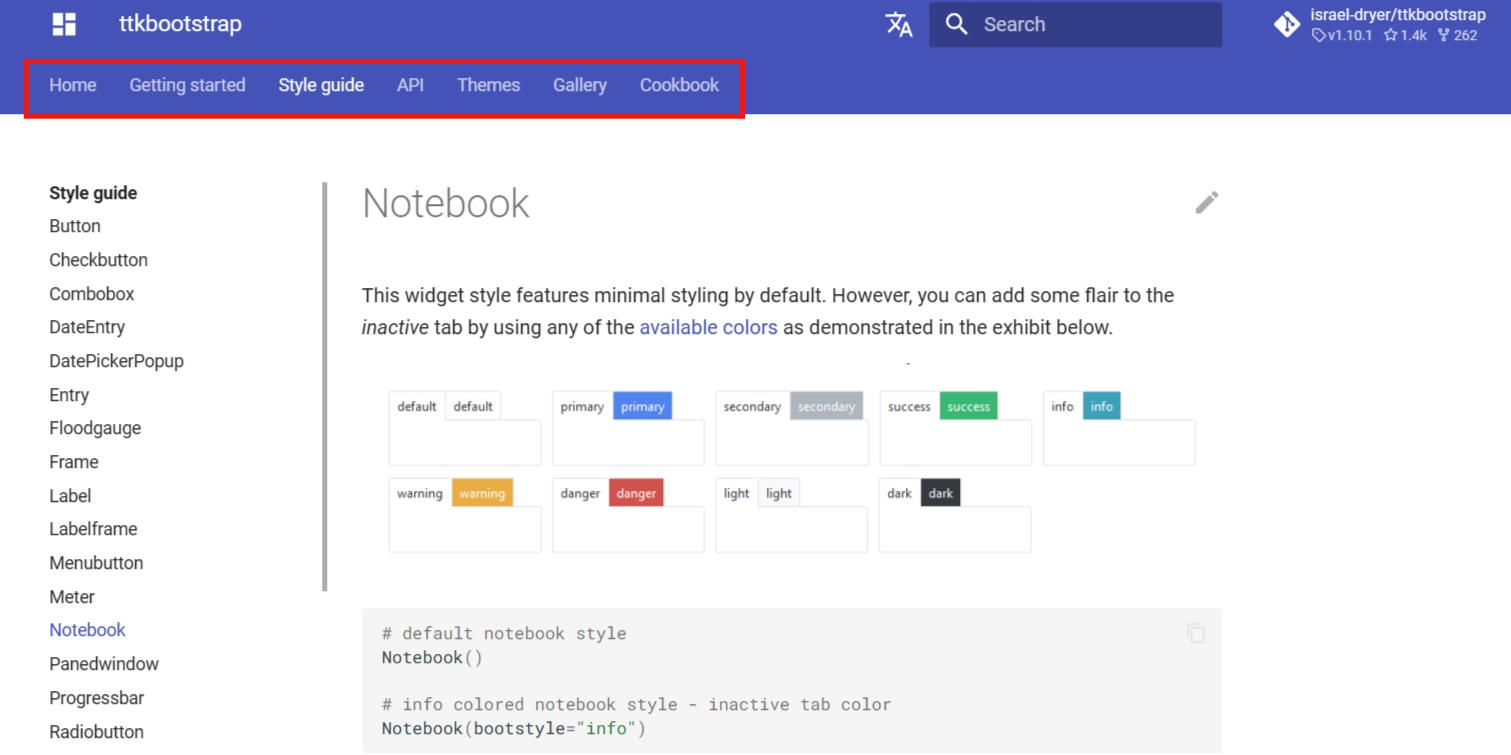The height and width of the screenshot is (755, 1511).
Task: Open Frame sidebar page
Action: click(x=74, y=462)
